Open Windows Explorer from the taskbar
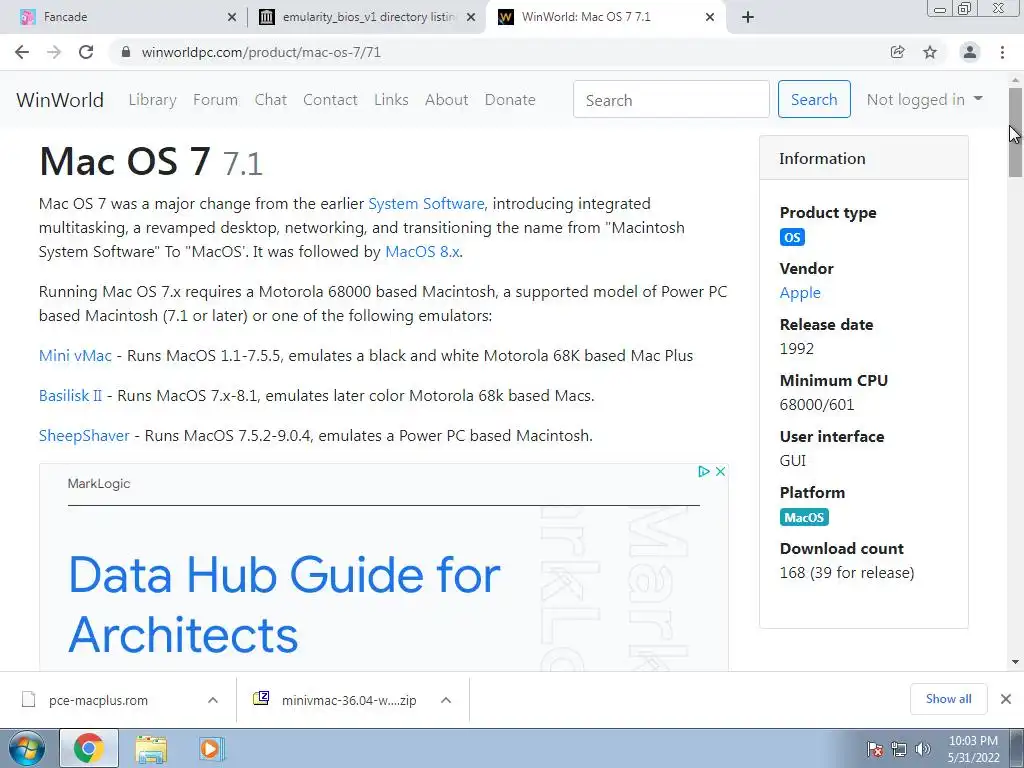Image resolution: width=1024 pixels, height=768 pixels. pyautogui.click(x=151, y=748)
